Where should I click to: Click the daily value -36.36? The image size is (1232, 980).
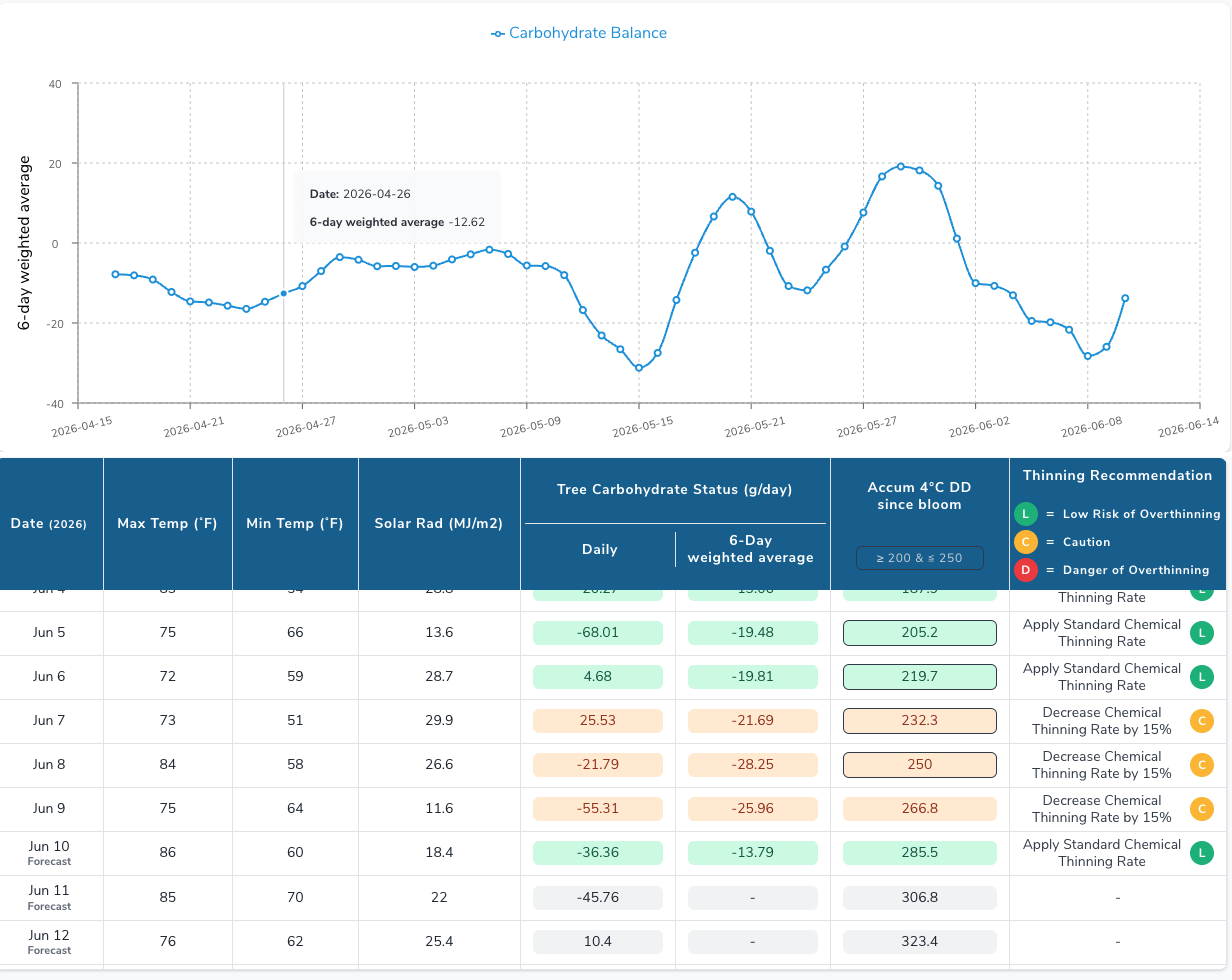click(x=598, y=853)
